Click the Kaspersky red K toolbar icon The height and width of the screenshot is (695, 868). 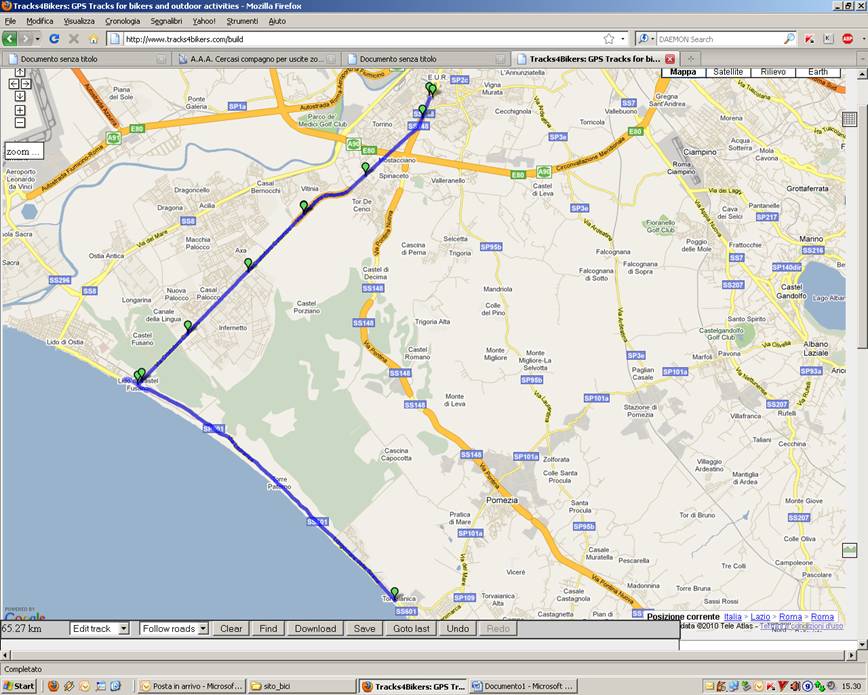tap(809, 39)
